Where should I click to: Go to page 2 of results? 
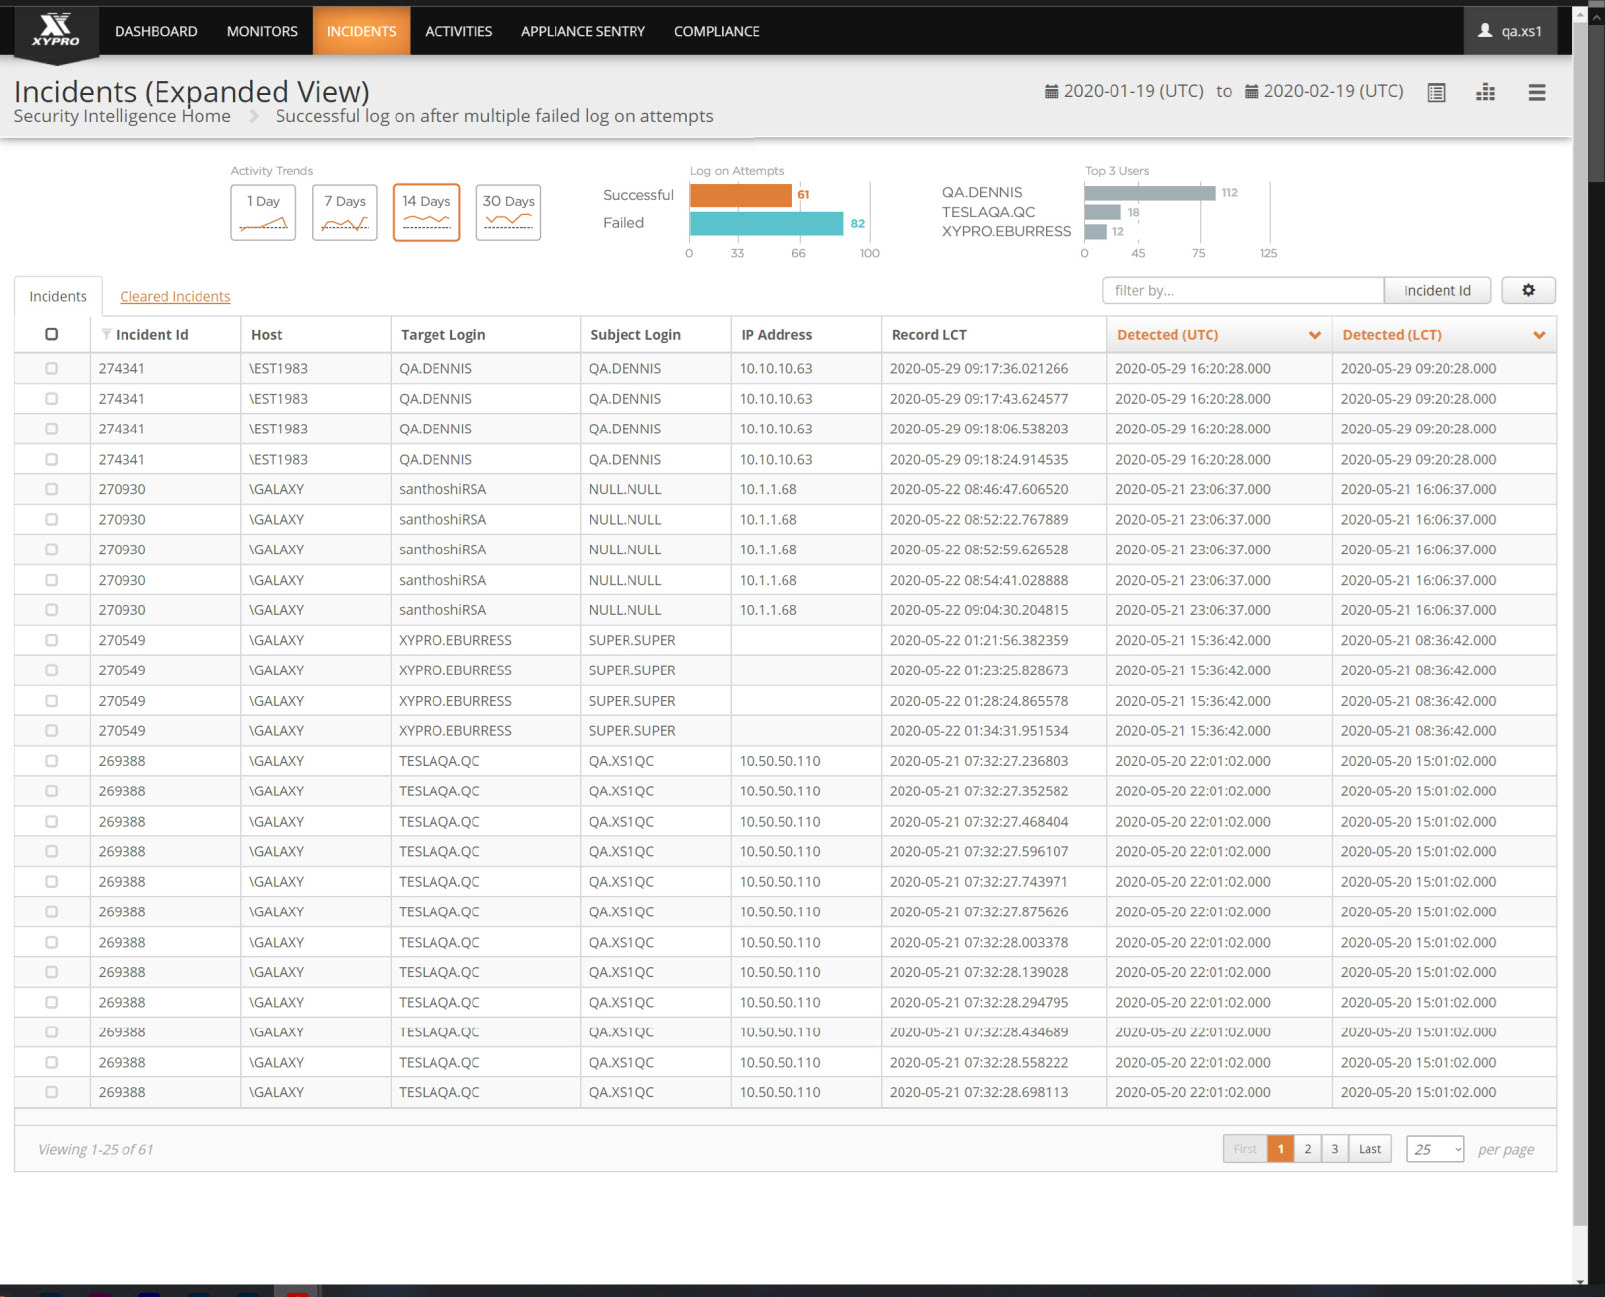tap(1307, 1149)
